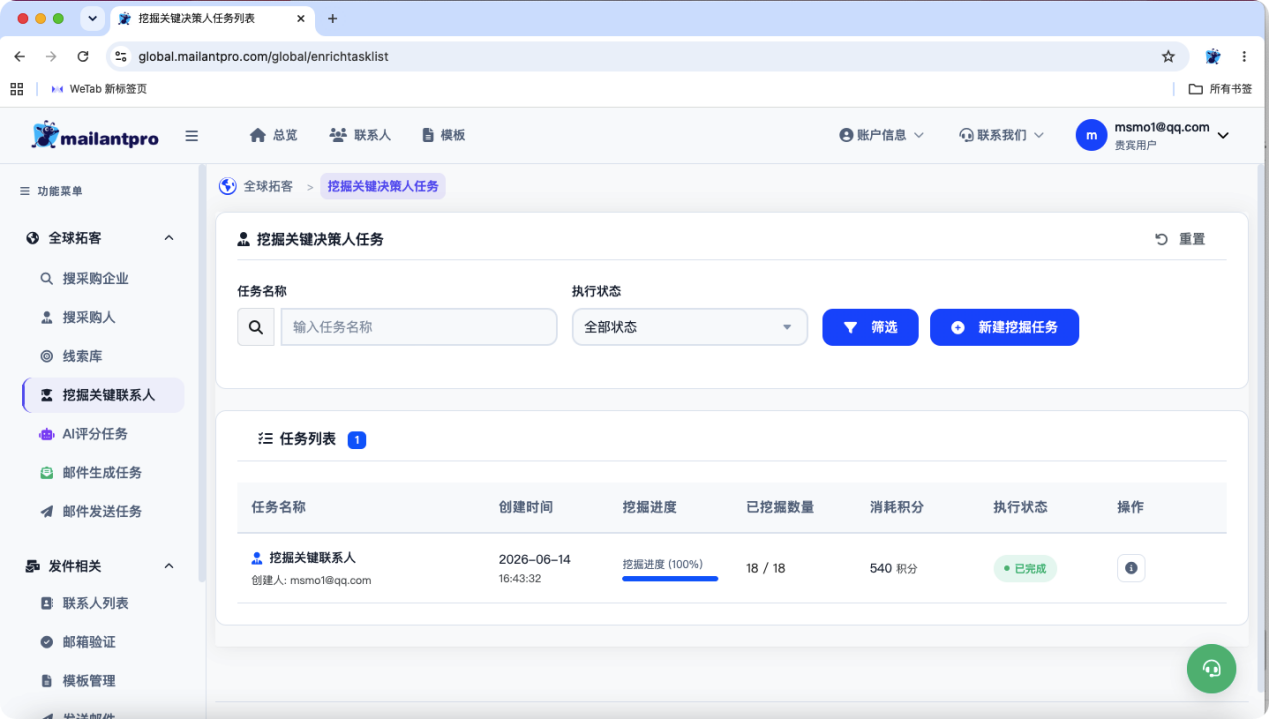Open the tab search dropdown arrow

(x=93, y=18)
